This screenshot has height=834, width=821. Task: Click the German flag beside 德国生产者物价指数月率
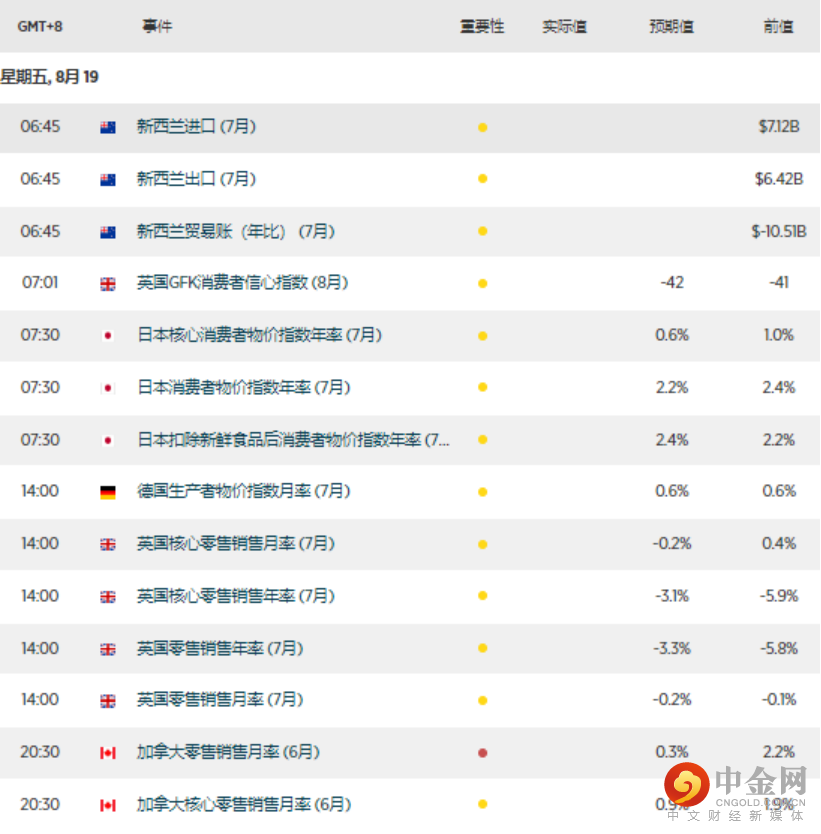[108, 493]
